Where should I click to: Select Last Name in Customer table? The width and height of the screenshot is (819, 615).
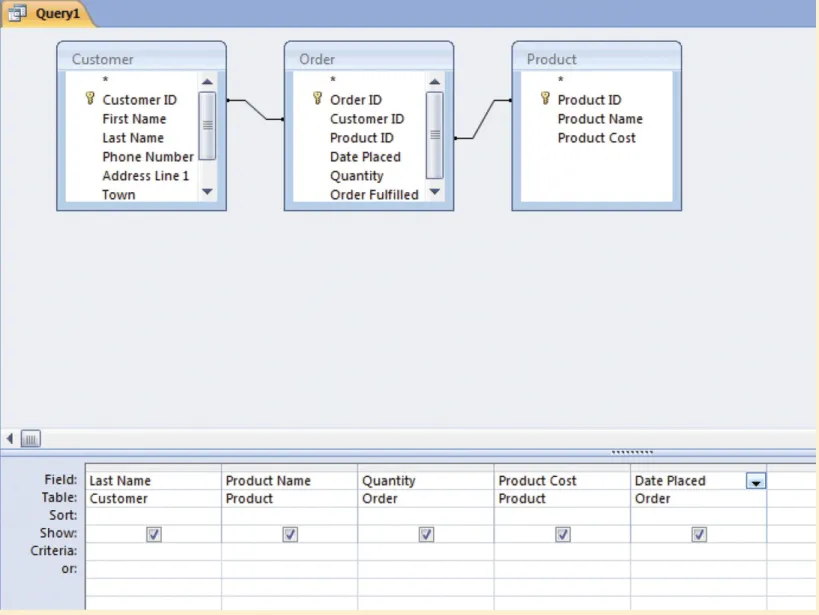(x=133, y=137)
